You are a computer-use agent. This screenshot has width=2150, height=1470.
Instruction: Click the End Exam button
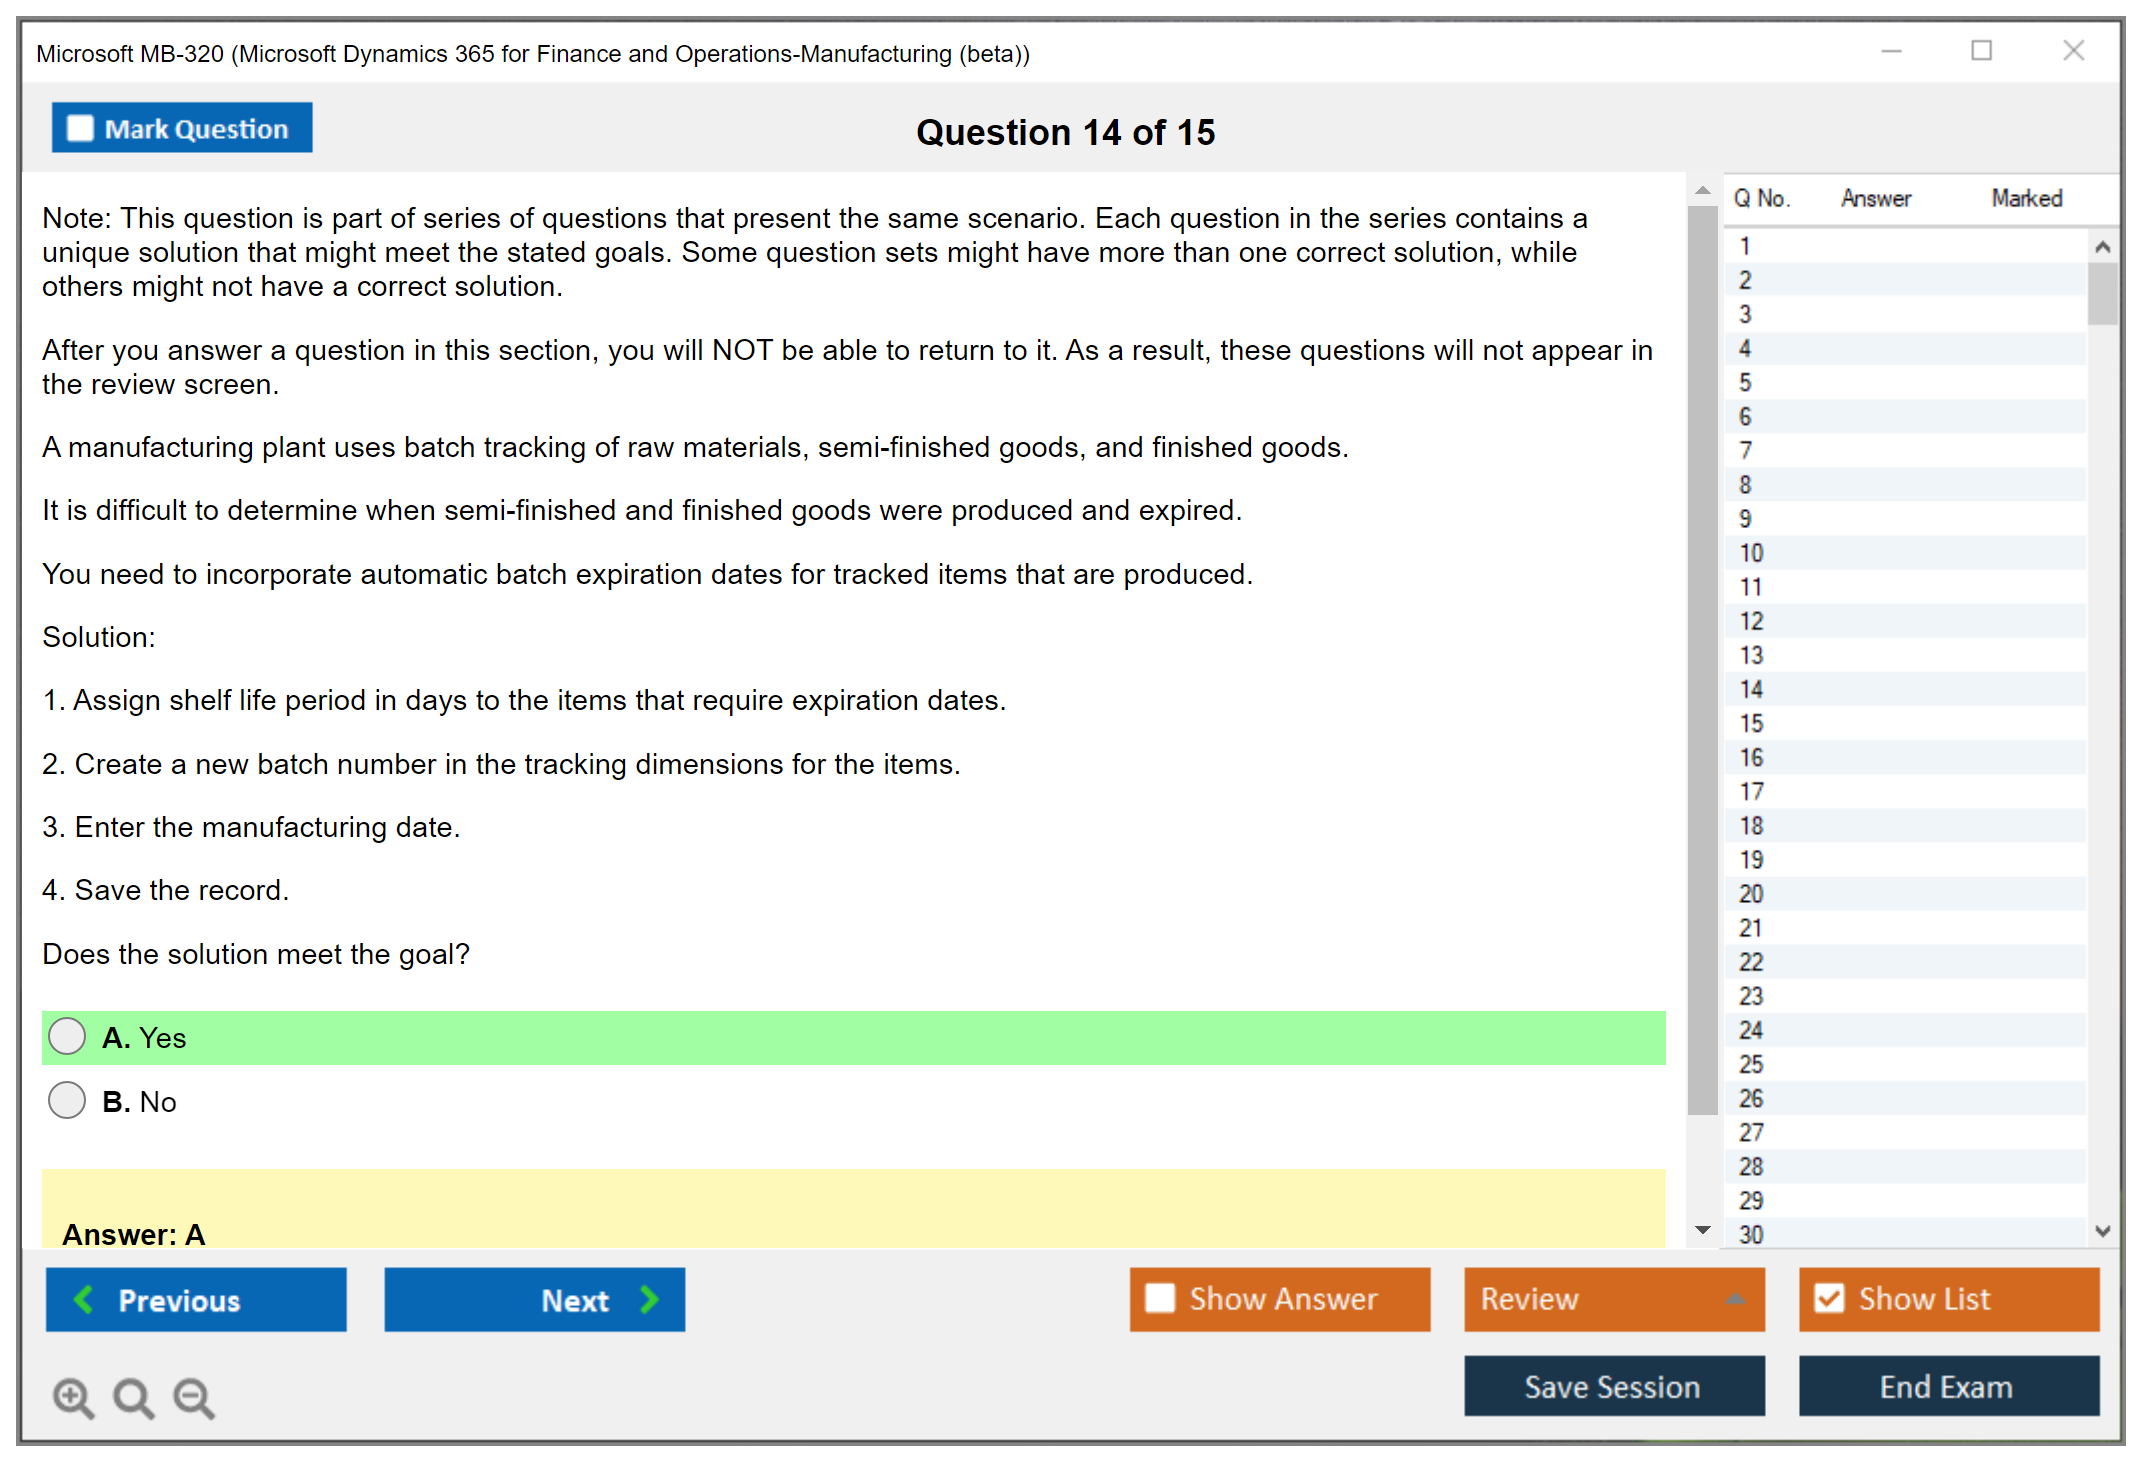point(1947,1386)
